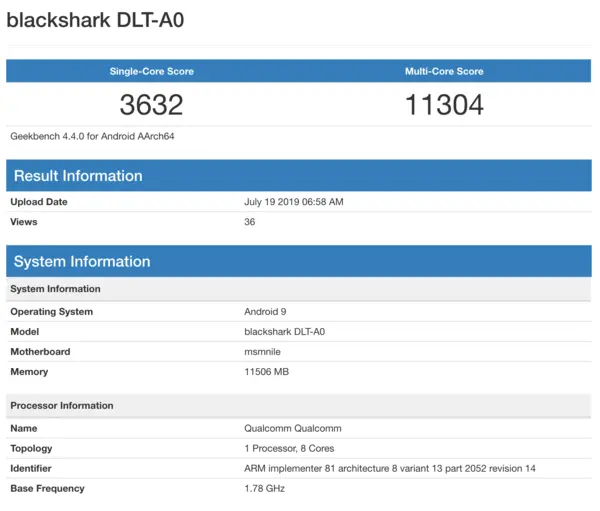Click the multi-core score value 11304
The width and height of the screenshot is (600, 511).
click(443, 105)
